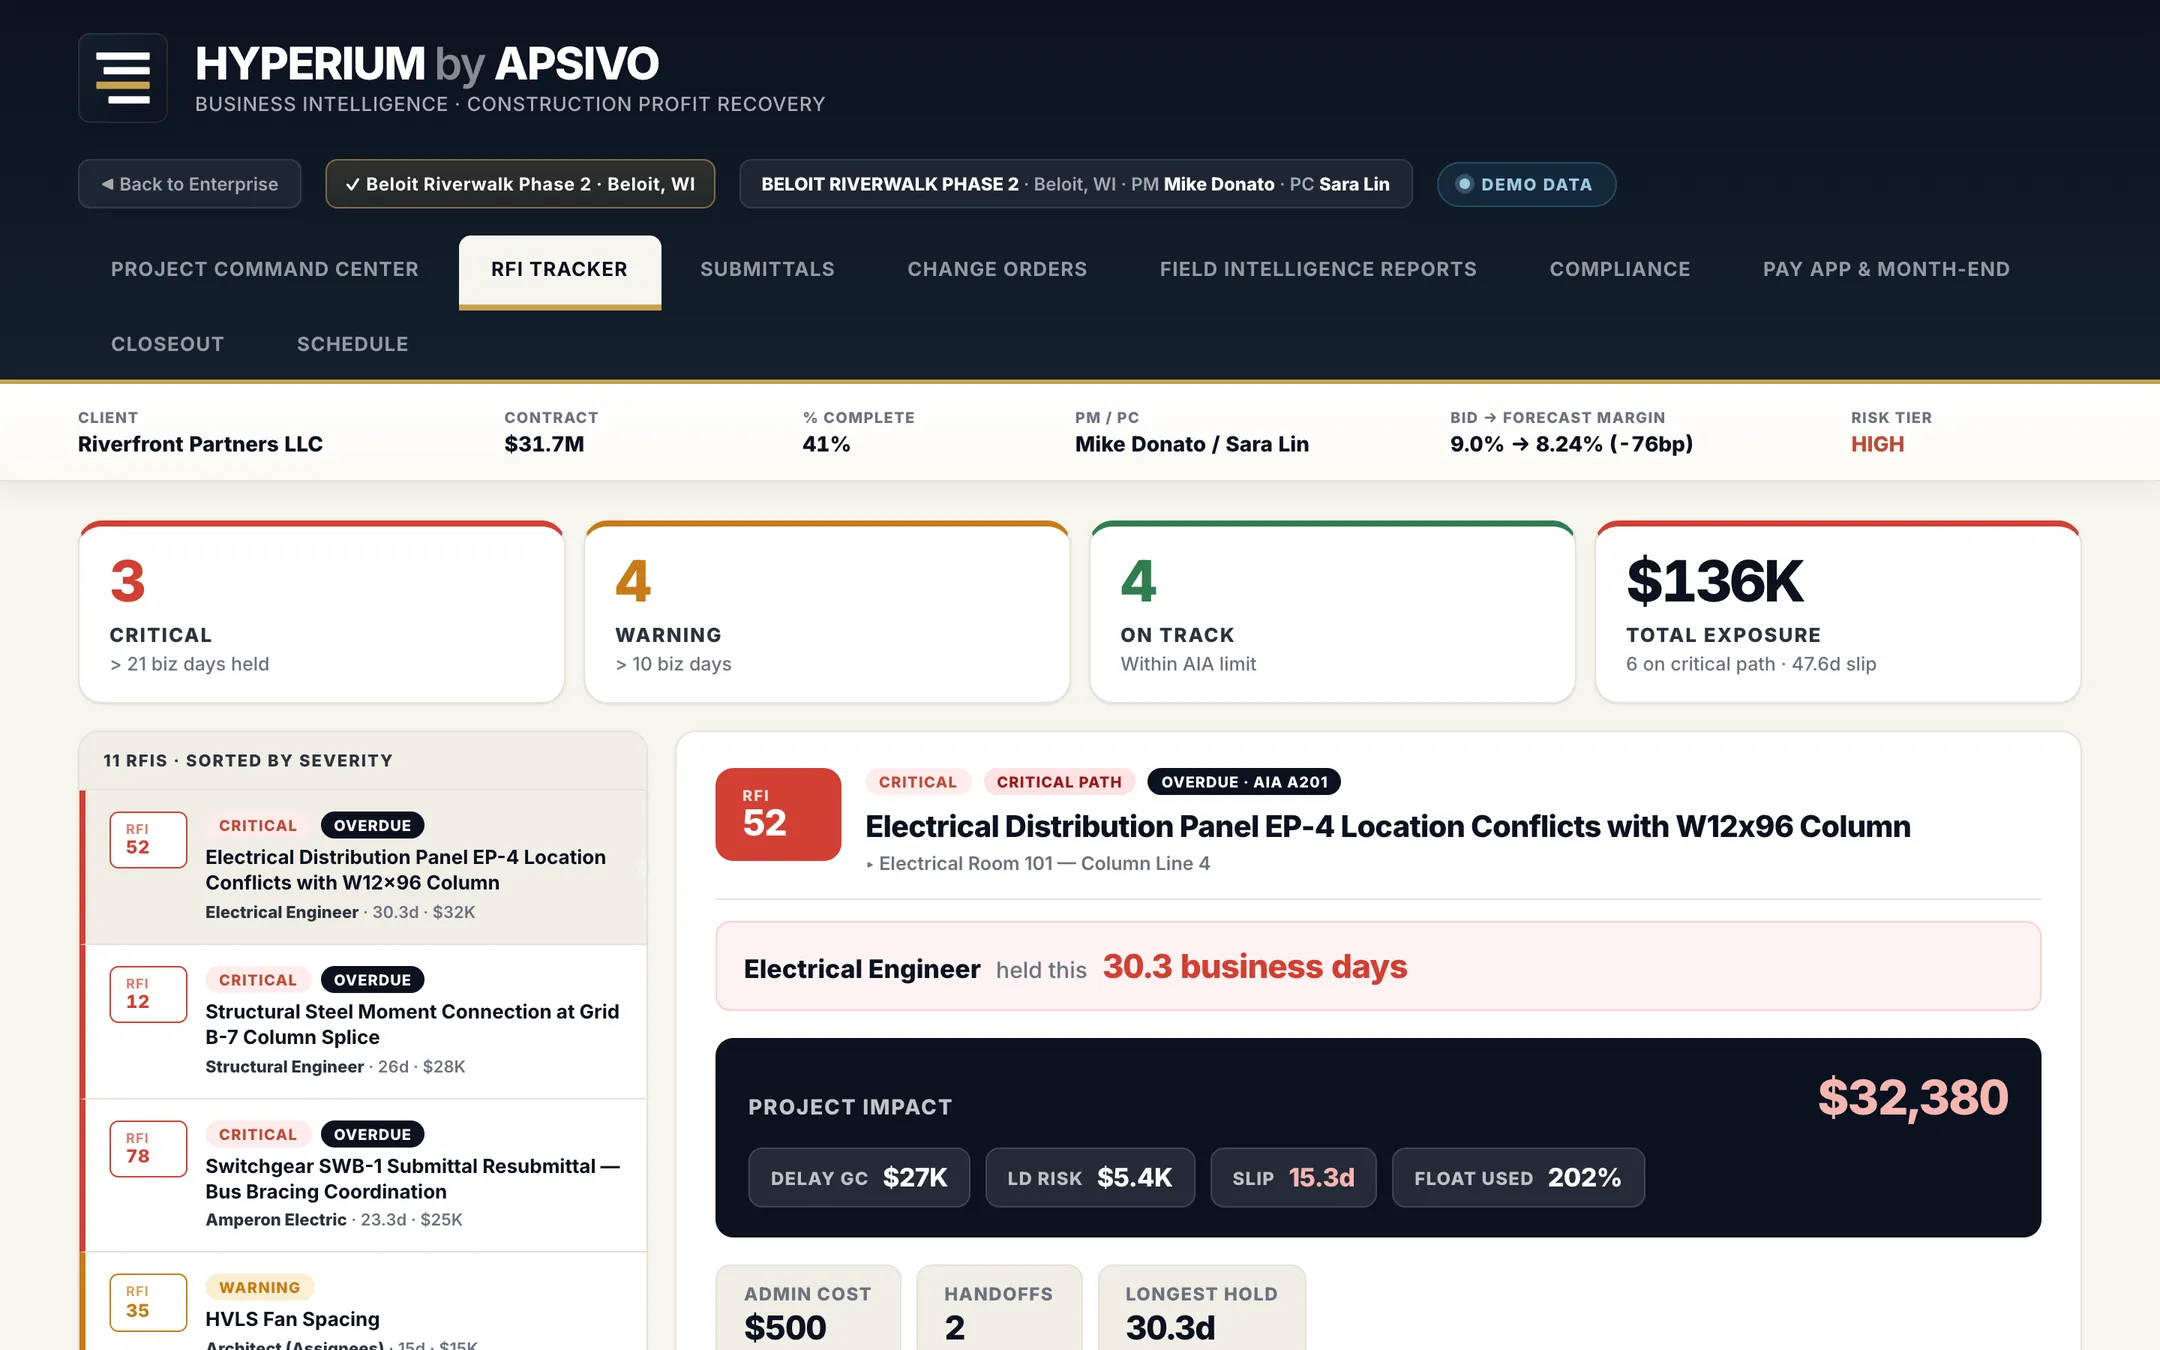Click the Overdue · AIA A201 tag
2160x1350 pixels.
click(1244, 782)
